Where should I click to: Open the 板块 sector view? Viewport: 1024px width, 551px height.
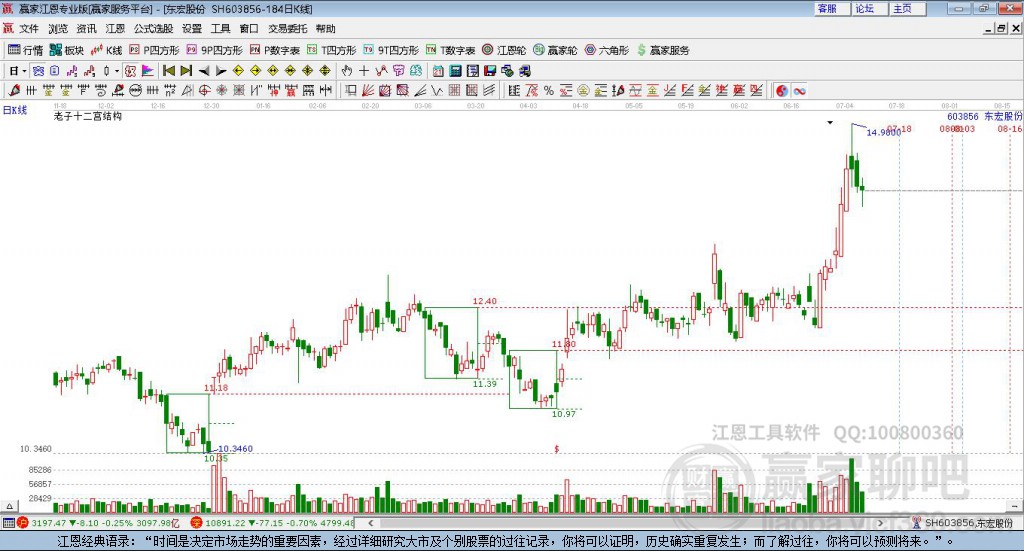pos(67,50)
